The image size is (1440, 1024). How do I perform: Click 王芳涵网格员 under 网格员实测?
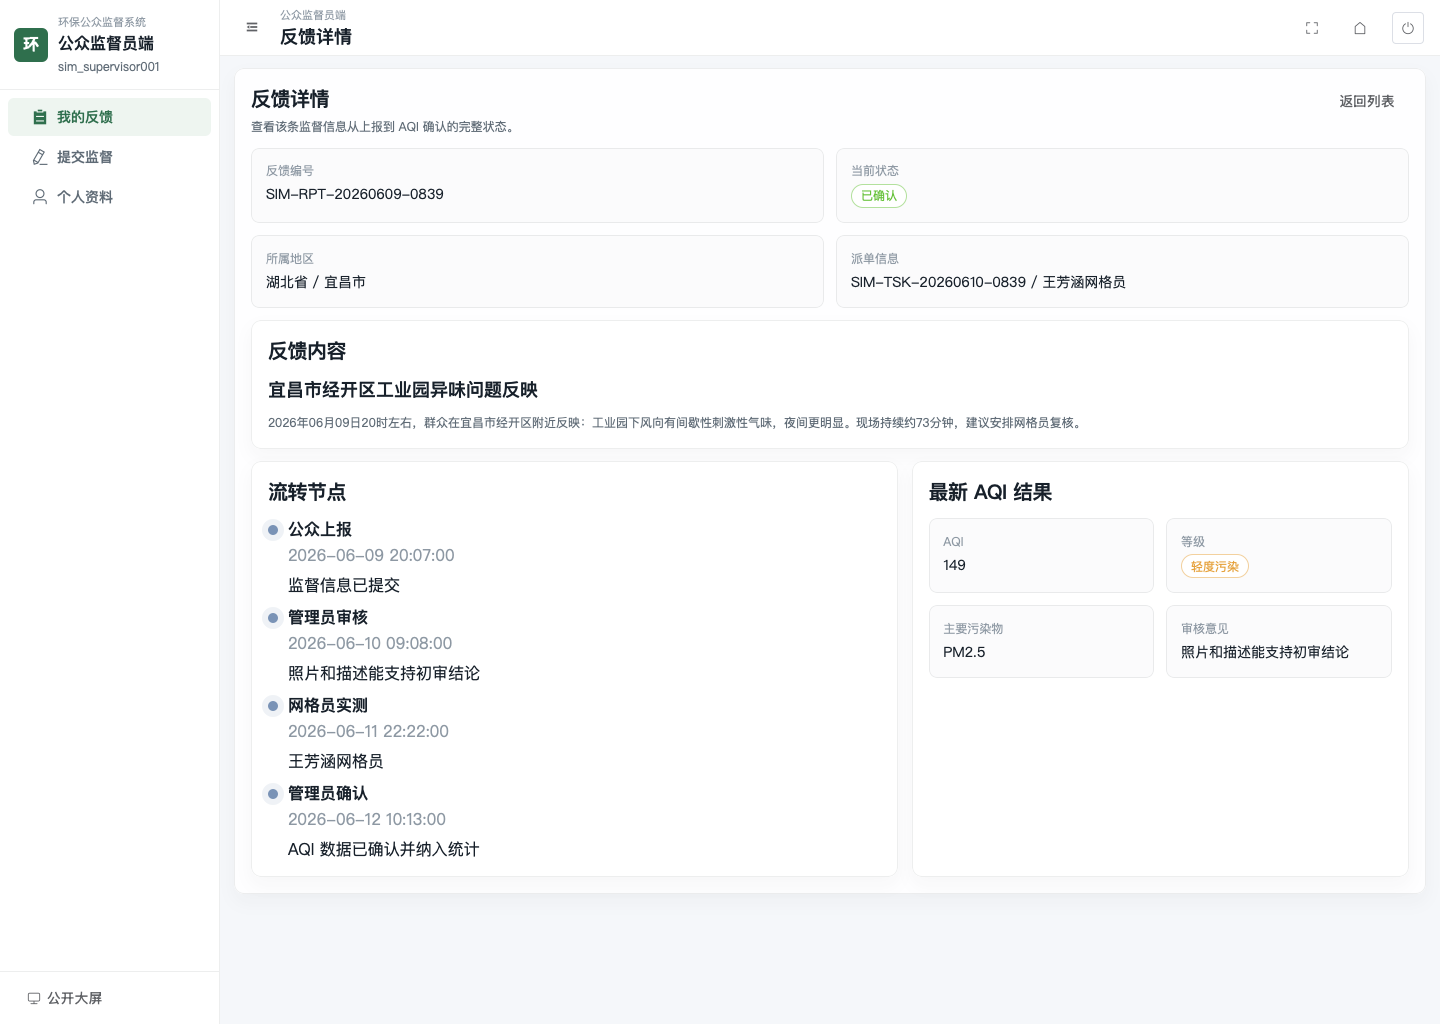coord(336,761)
